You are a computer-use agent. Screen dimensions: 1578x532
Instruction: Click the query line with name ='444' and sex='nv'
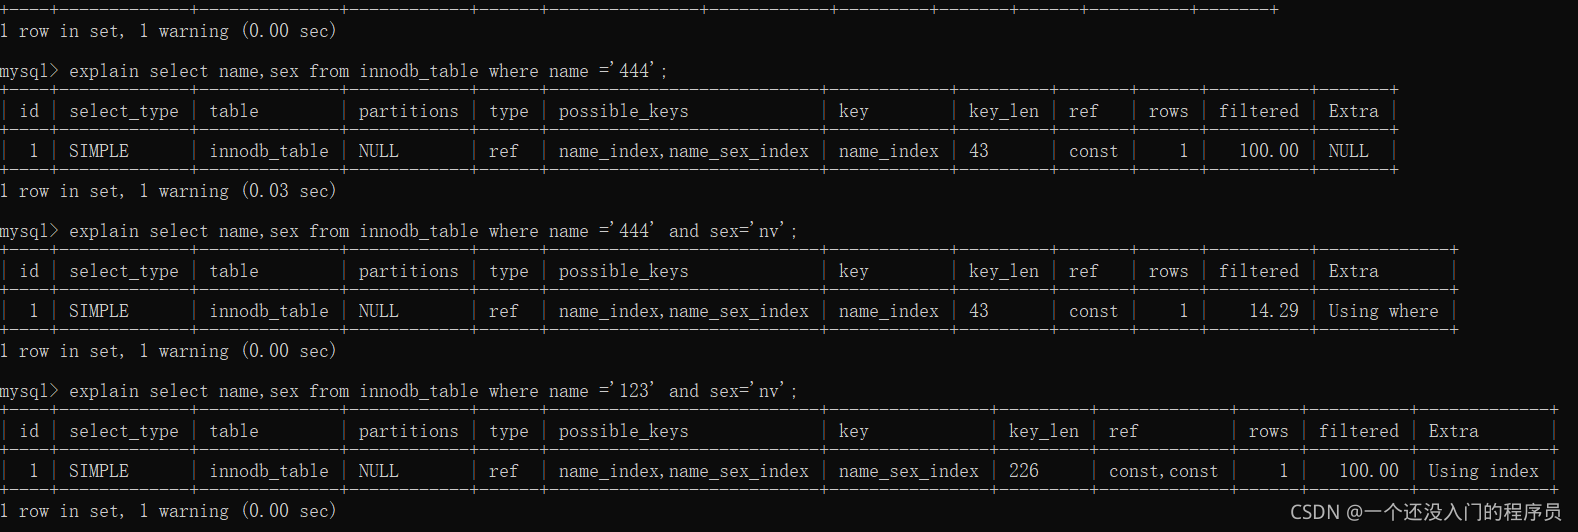click(x=399, y=231)
